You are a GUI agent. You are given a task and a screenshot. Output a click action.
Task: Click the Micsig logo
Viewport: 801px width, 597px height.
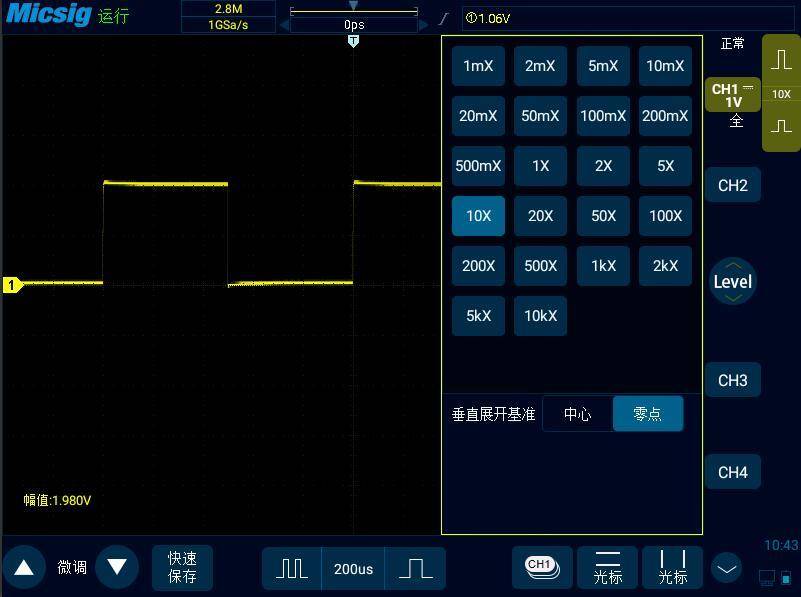(x=49, y=14)
